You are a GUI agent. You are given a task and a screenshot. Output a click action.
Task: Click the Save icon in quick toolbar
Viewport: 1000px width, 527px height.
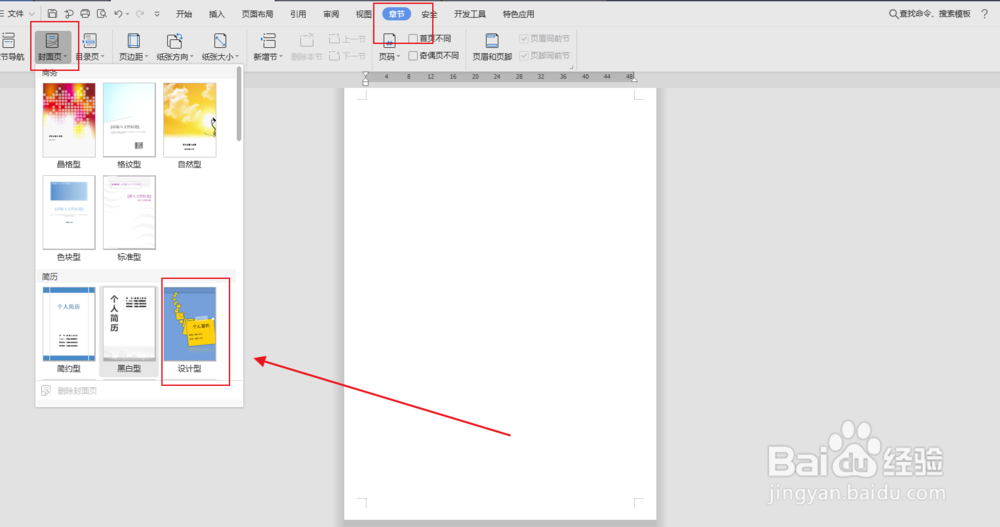[52, 13]
